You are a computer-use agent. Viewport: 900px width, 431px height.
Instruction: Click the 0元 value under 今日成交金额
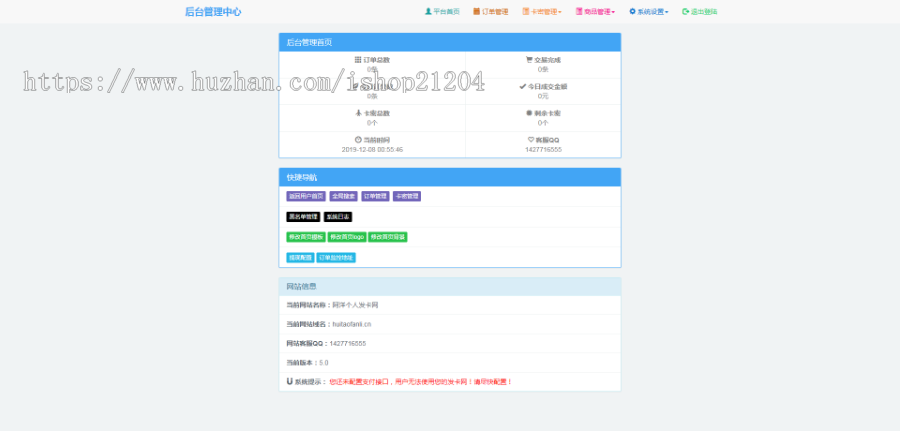543,96
